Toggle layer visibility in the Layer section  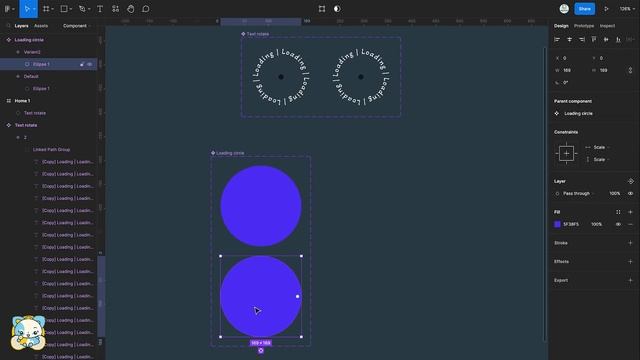pyautogui.click(x=630, y=193)
